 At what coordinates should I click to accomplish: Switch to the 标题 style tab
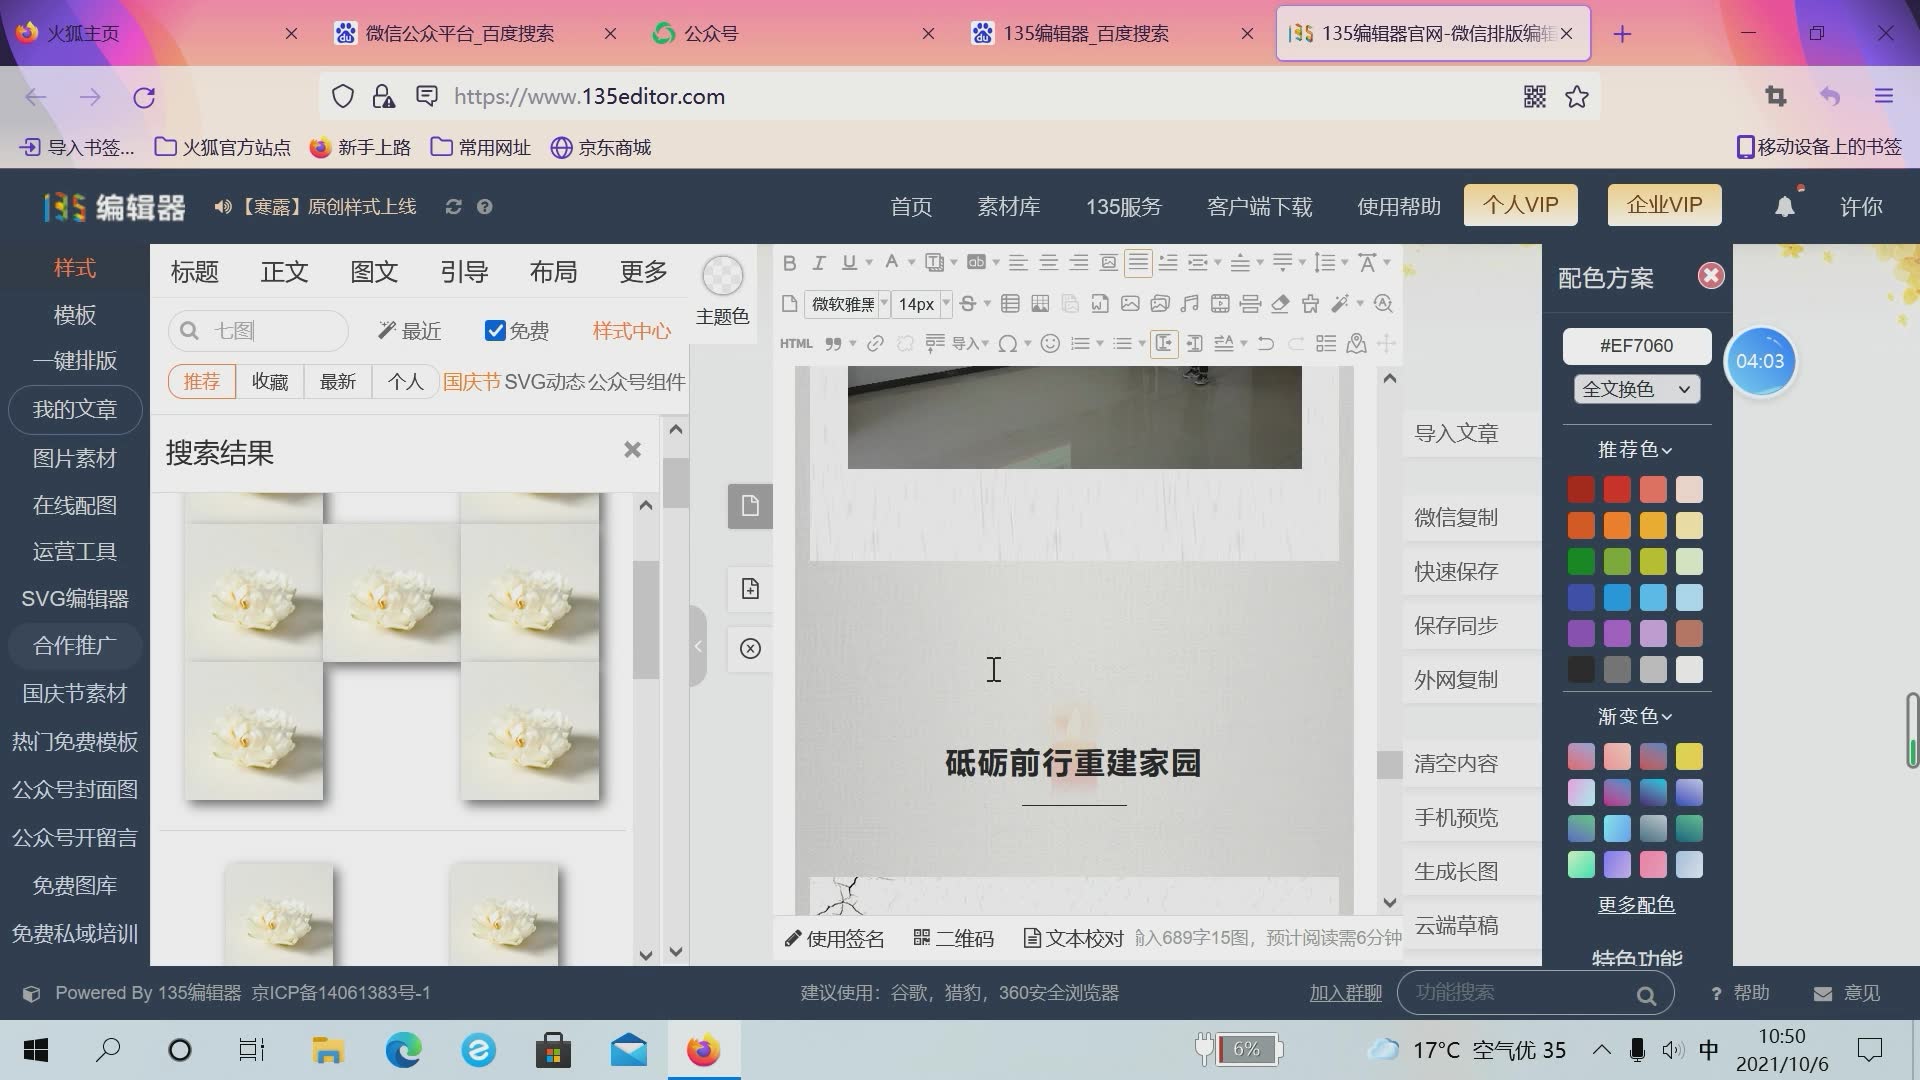194,272
